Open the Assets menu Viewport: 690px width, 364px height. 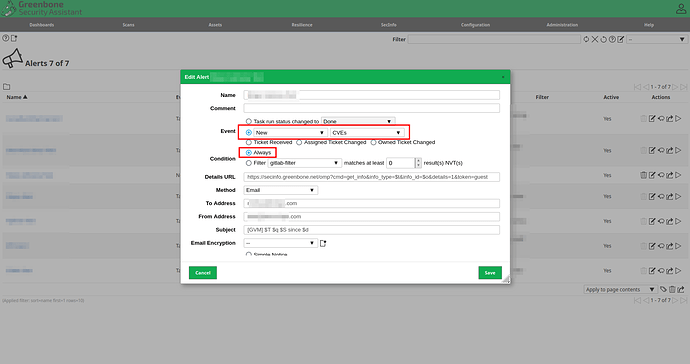click(215, 25)
